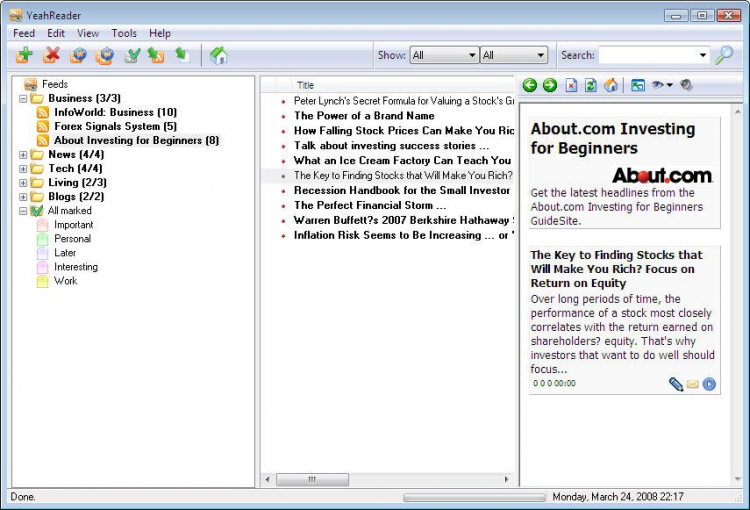Click the magnifier search icon

point(724,55)
